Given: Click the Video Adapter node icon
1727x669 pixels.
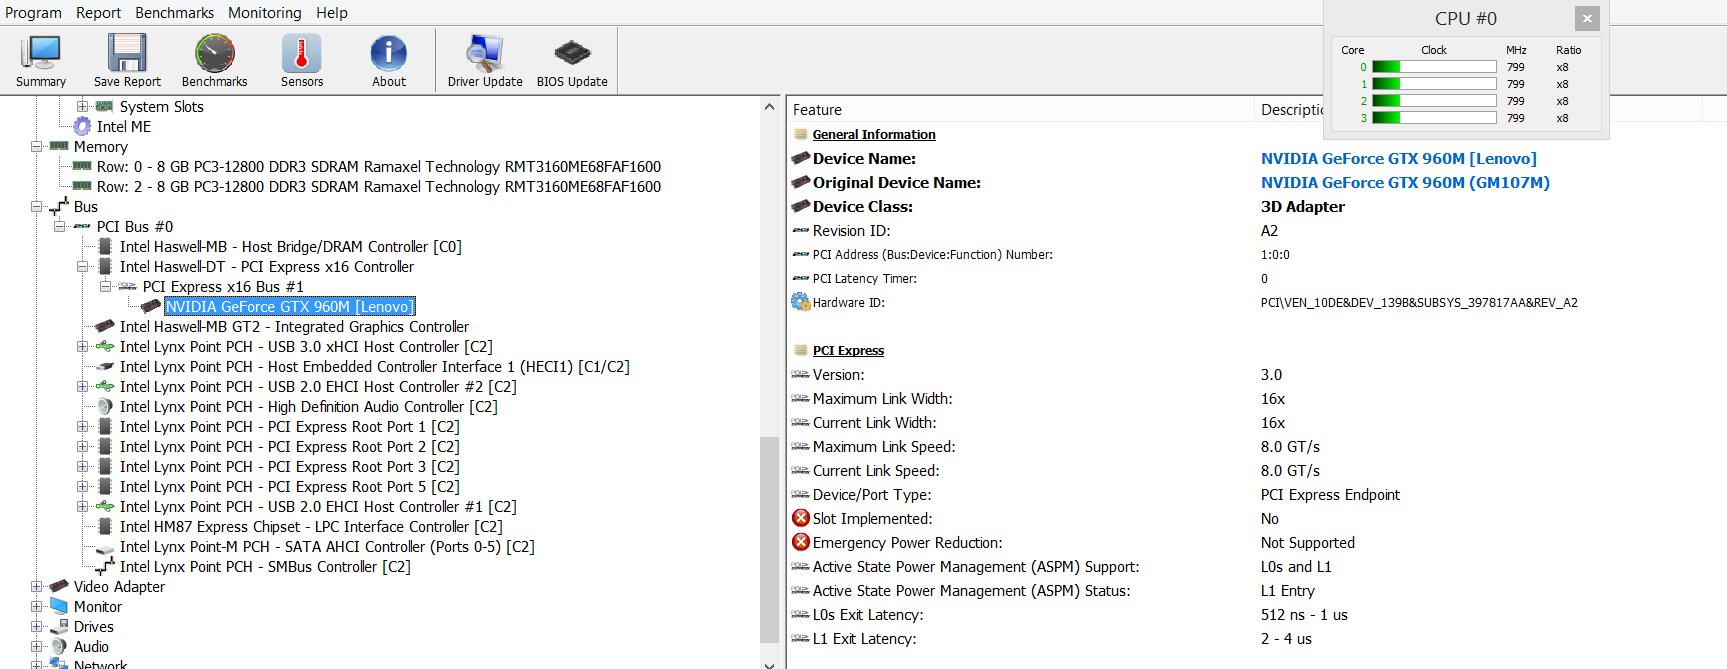Looking at the screenshot, I should click(x=59, y=586).
